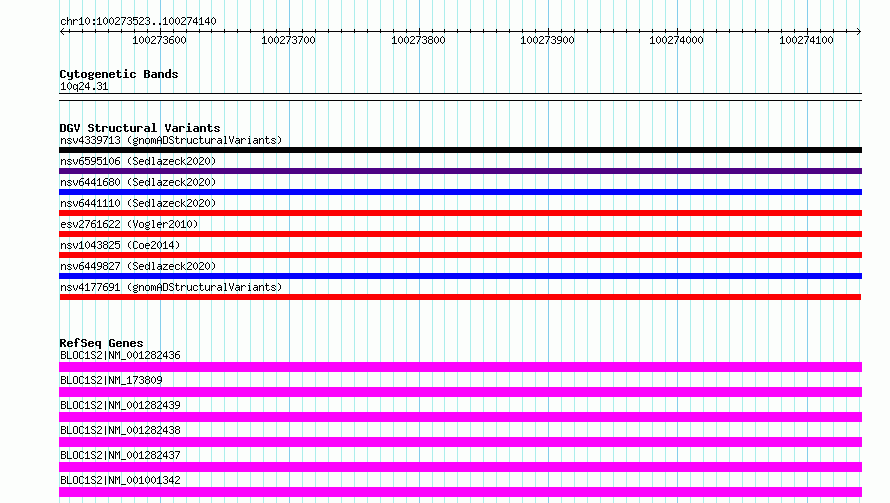This screenshot has height=503, width=890.
Task: Click the red nsv4177691 variant bar
Action: [460, 297]
